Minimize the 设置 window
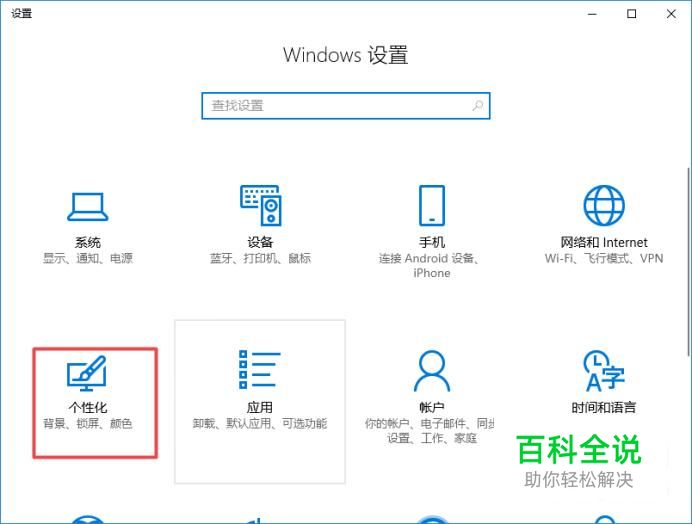 pos(592,14)
